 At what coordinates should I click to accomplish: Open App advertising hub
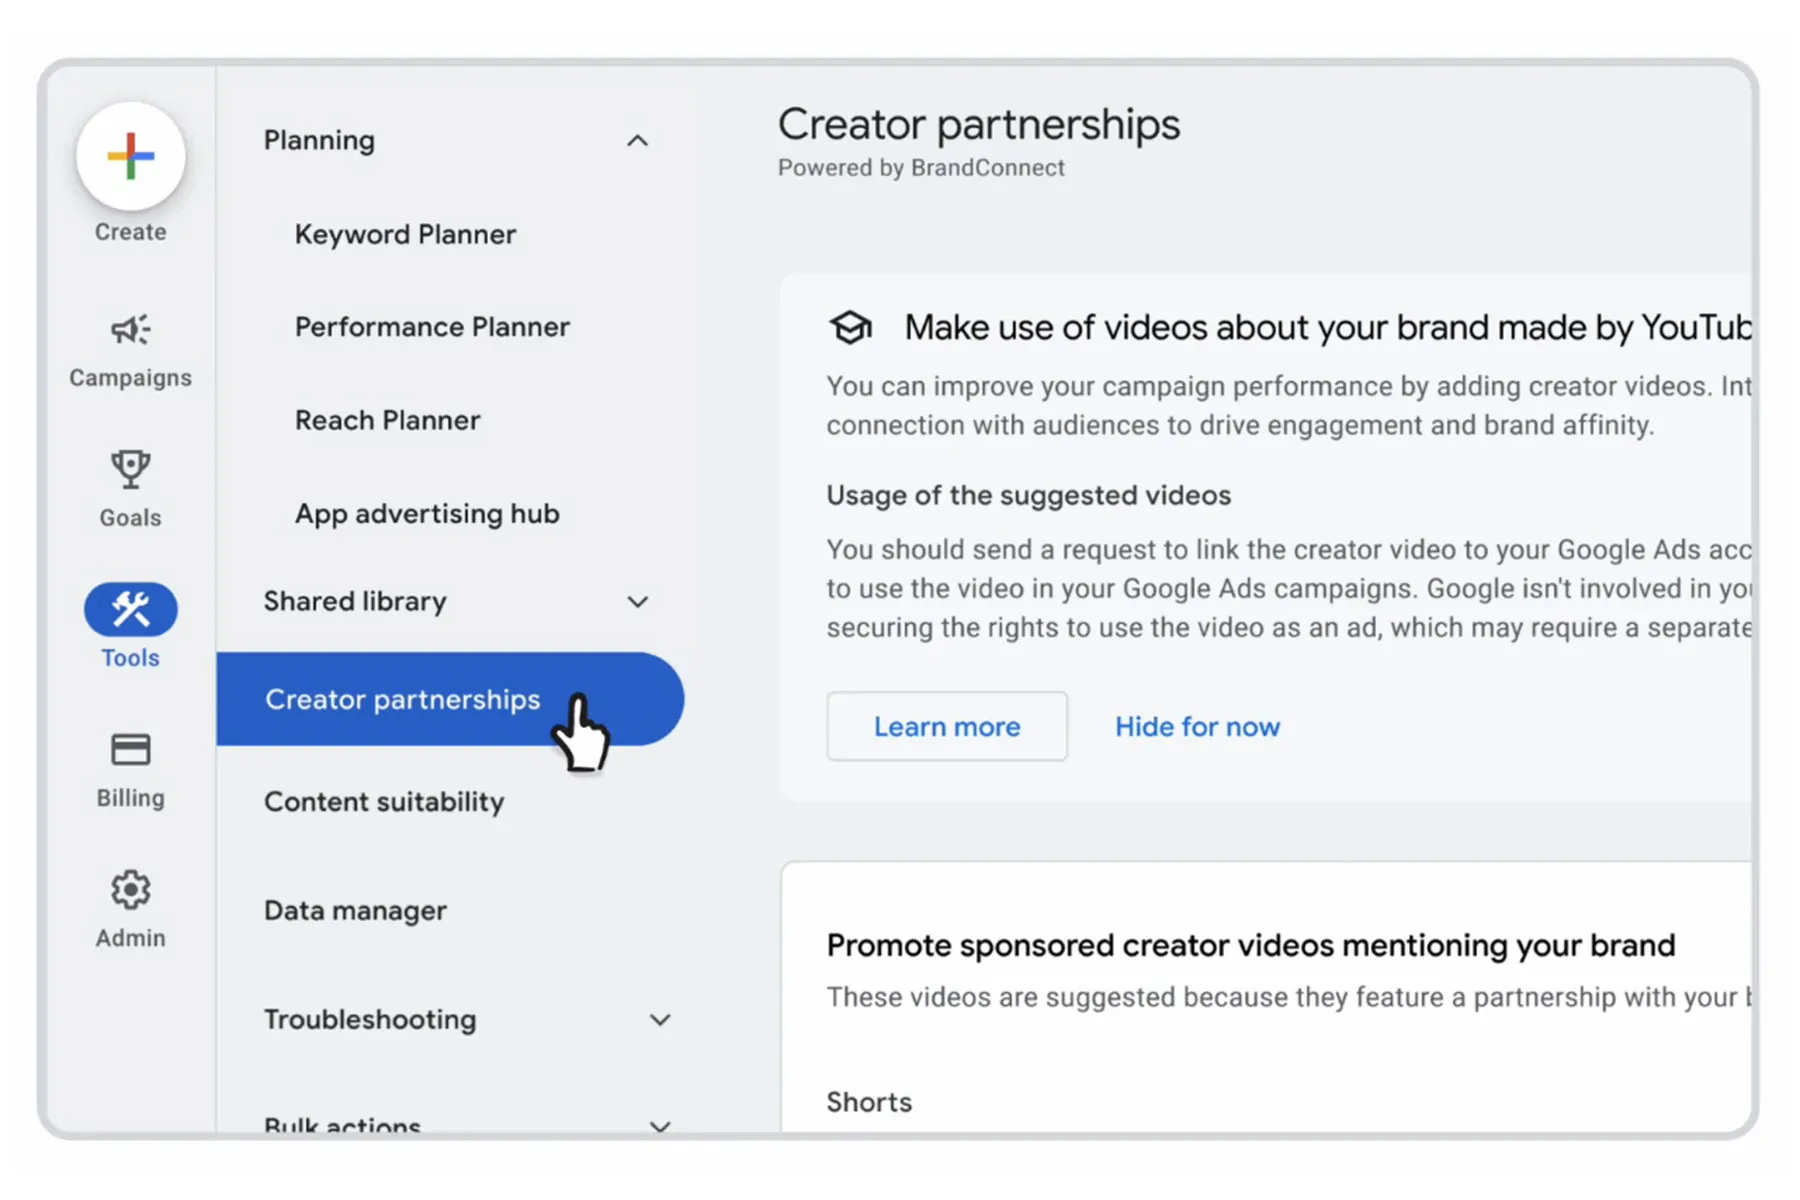427,514
